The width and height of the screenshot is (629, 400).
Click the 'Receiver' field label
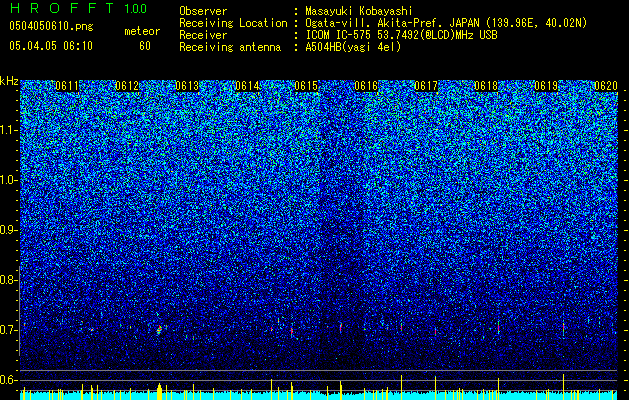[203, 35]
